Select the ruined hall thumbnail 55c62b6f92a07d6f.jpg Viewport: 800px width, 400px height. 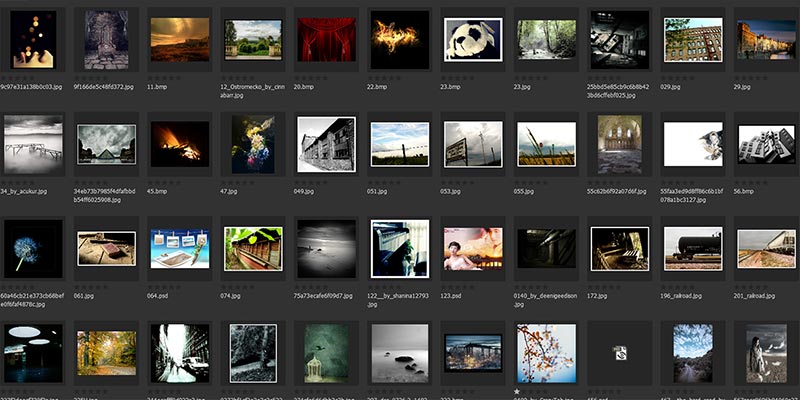[620, 144]
